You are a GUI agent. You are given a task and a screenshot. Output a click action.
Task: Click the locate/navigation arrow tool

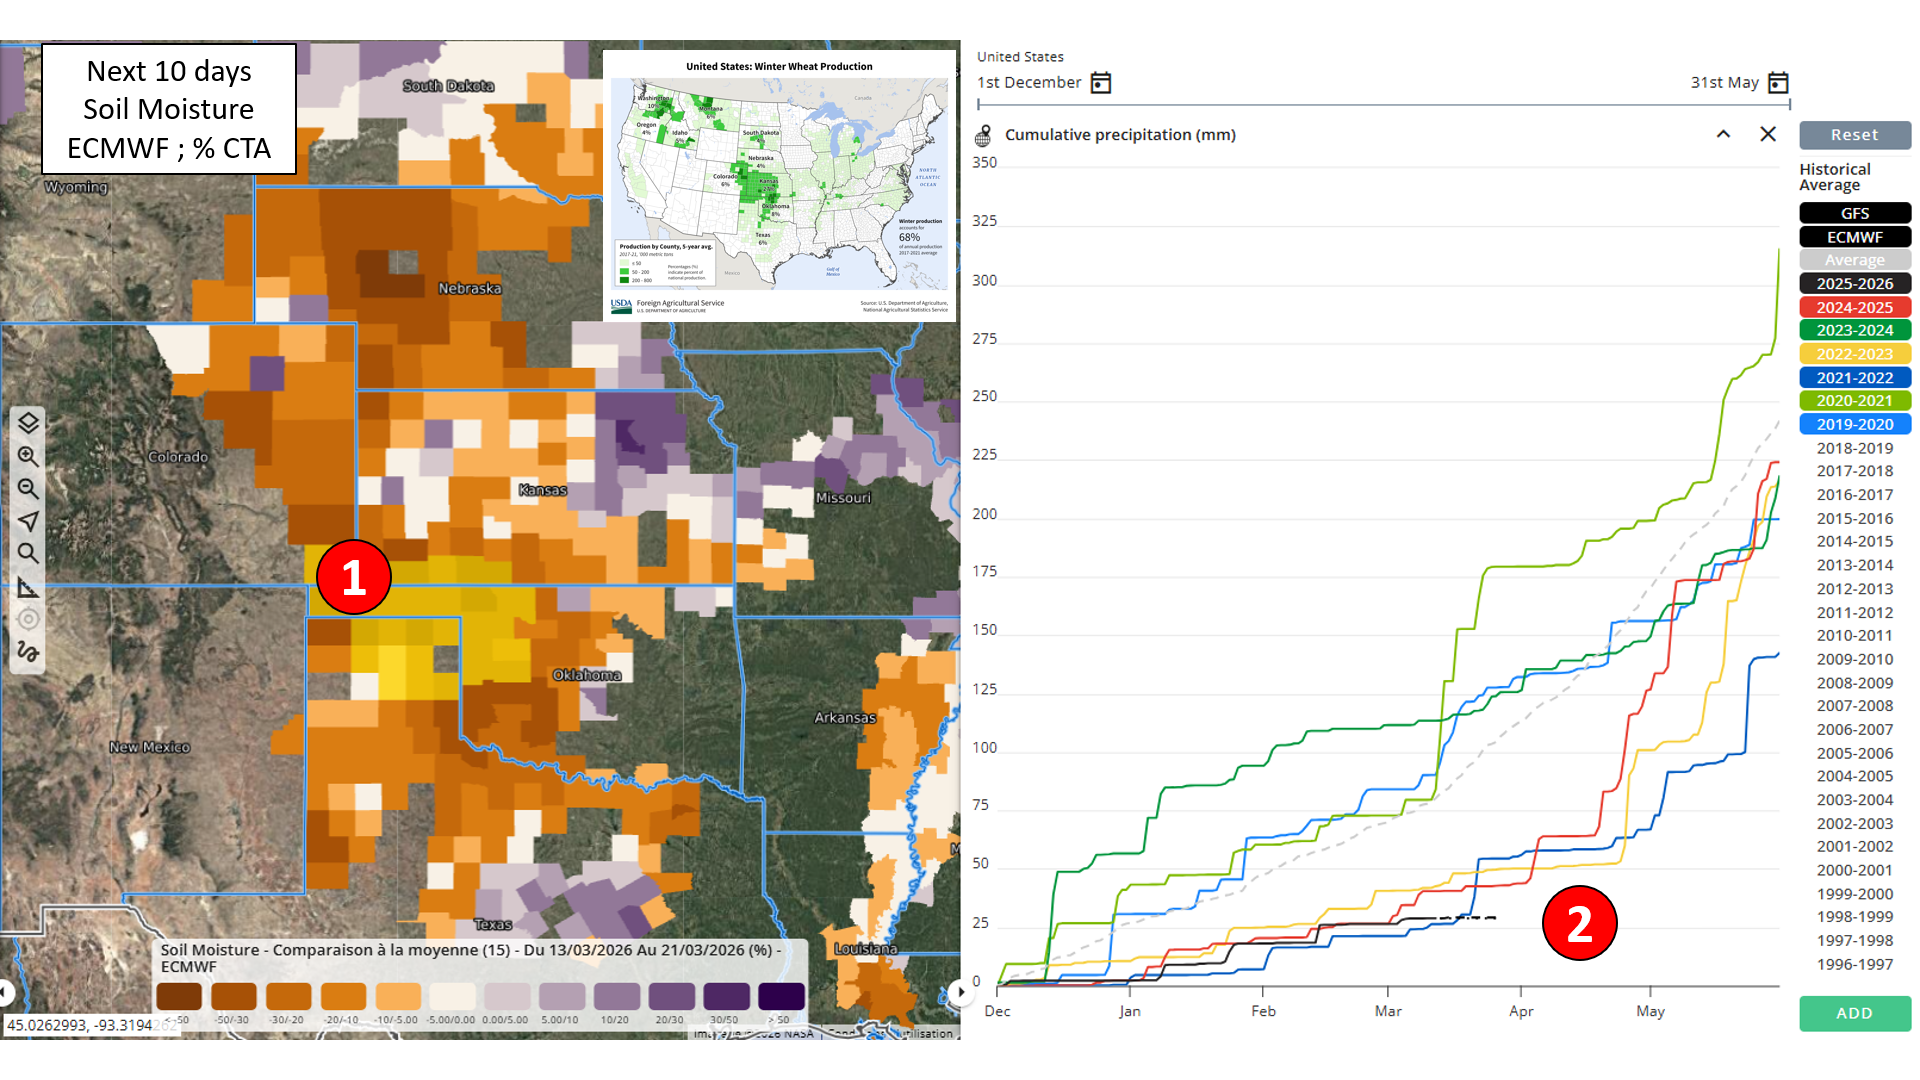[28, 521]
